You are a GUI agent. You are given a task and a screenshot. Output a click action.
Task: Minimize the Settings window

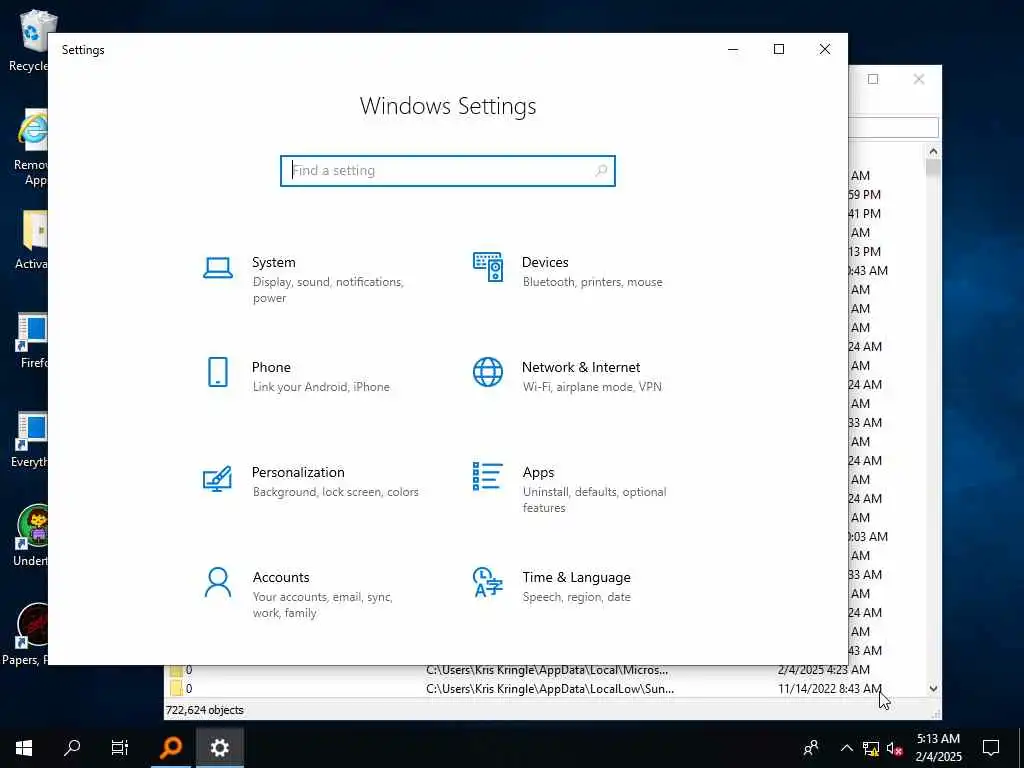pyautogui.click(x=733, y=50)
